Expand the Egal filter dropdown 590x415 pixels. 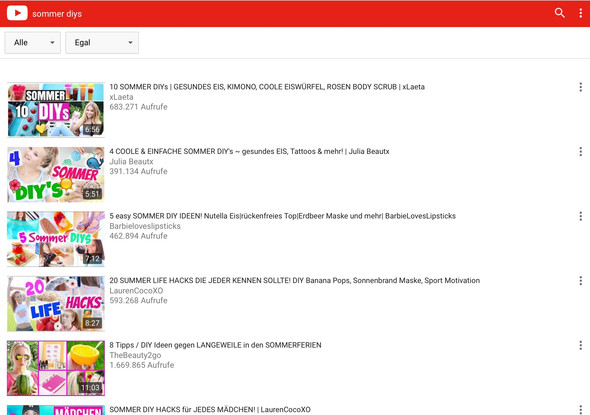tap(102, 43)
